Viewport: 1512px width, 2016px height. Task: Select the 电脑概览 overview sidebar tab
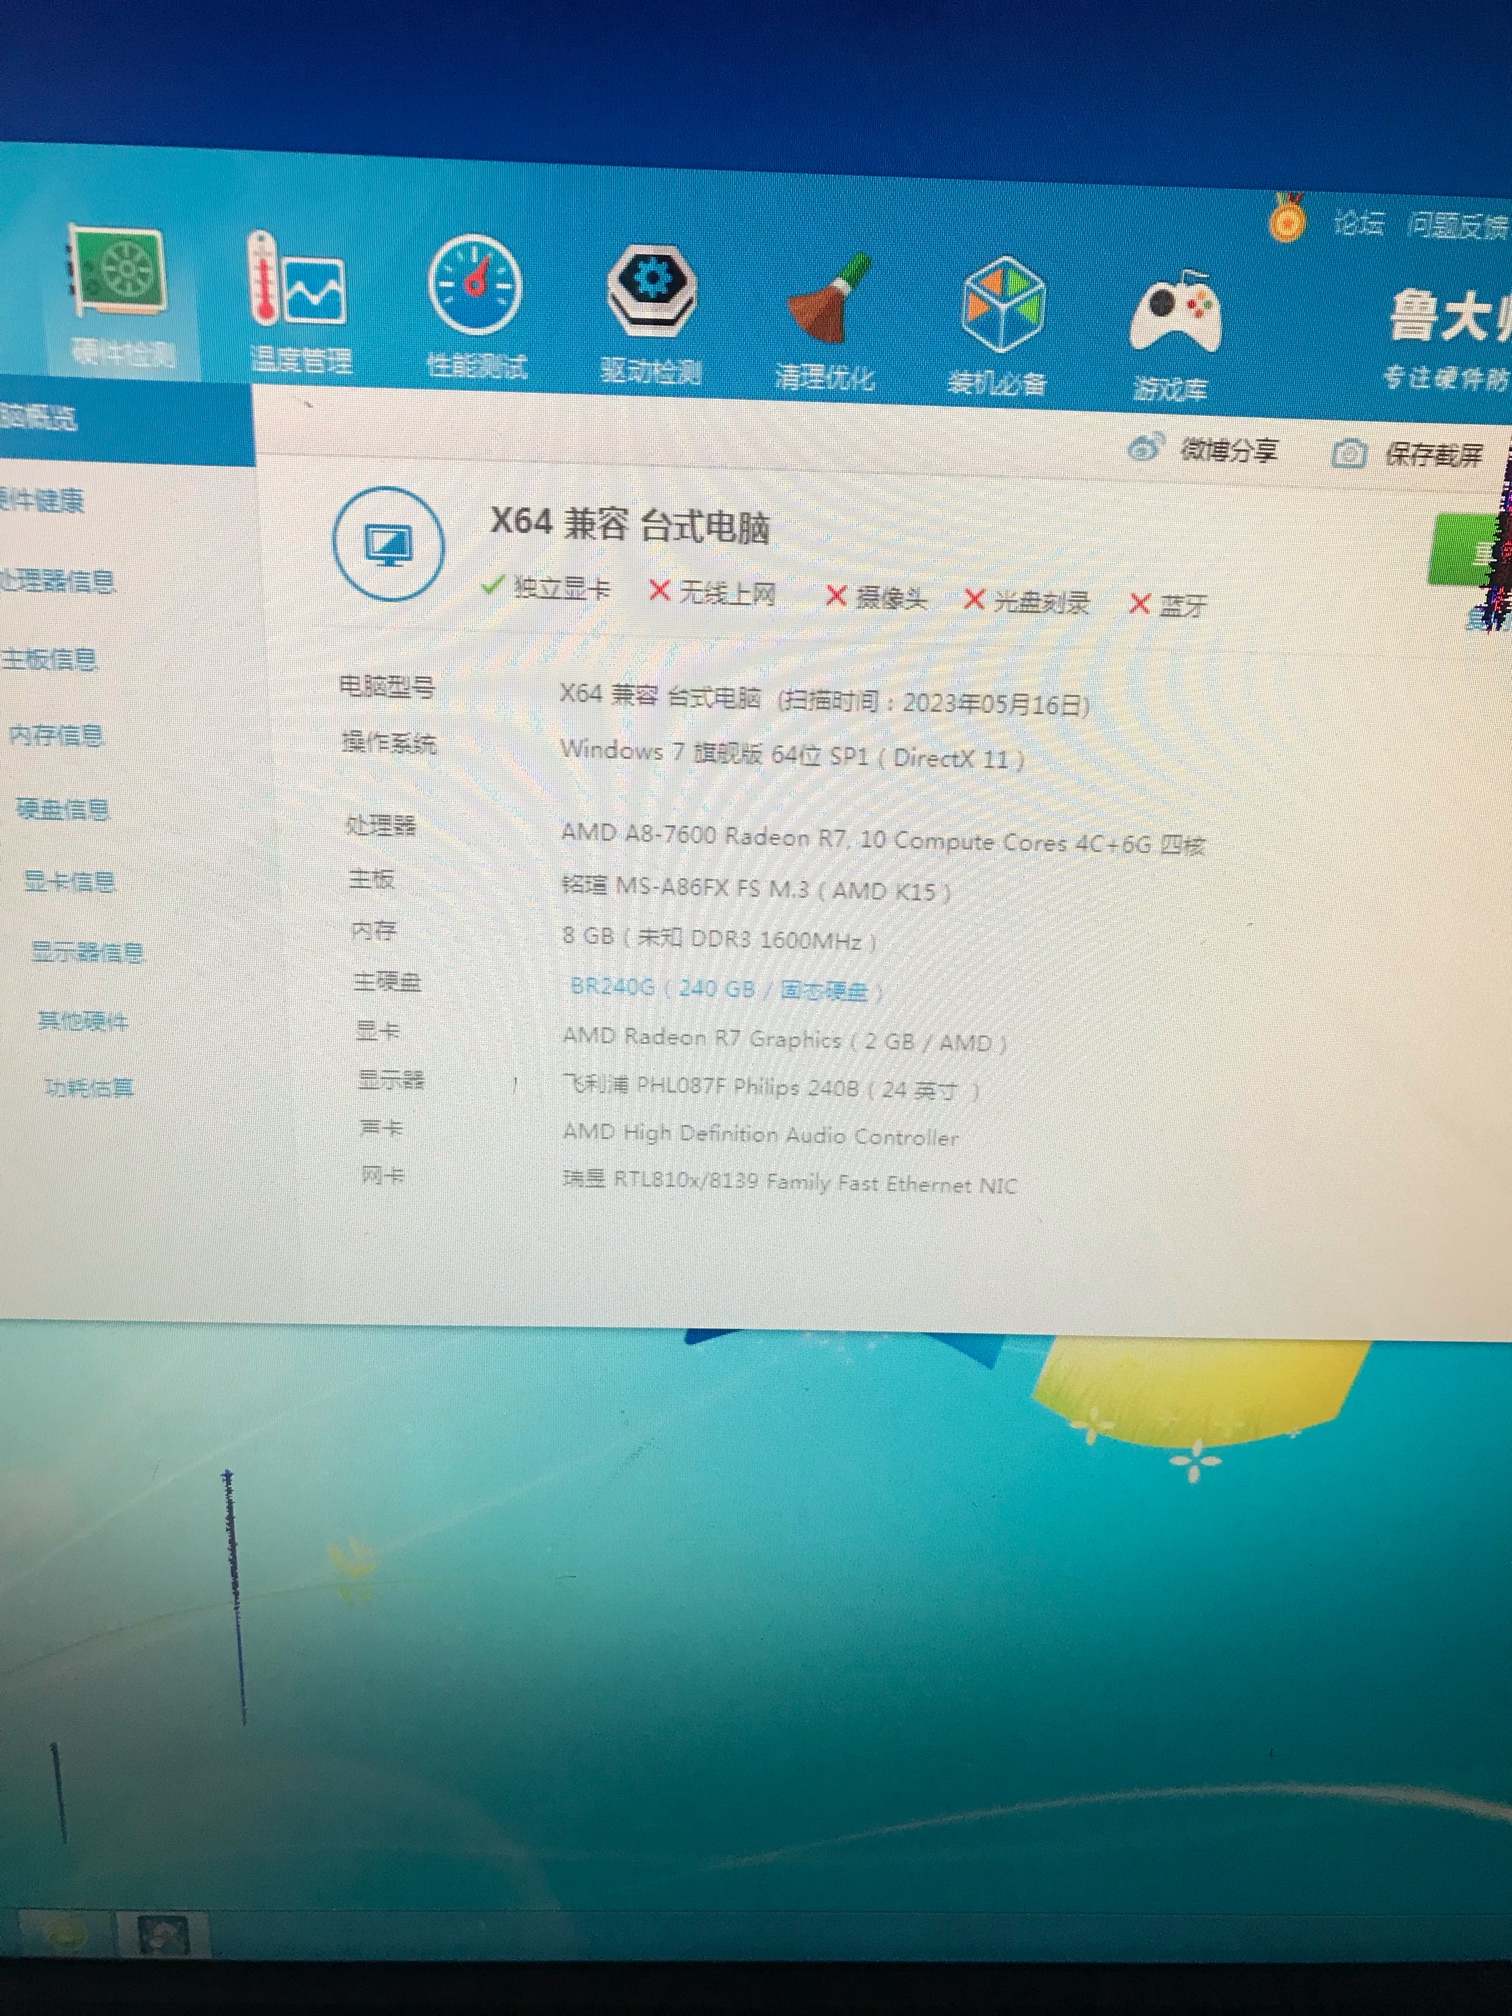coord(125,420)
